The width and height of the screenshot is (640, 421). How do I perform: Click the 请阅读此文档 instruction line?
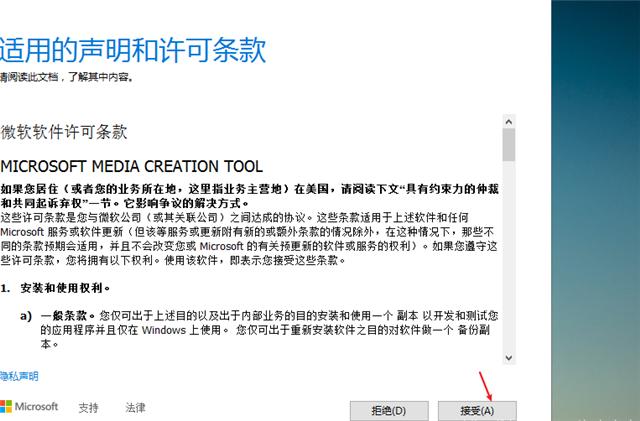pos(67,77)
